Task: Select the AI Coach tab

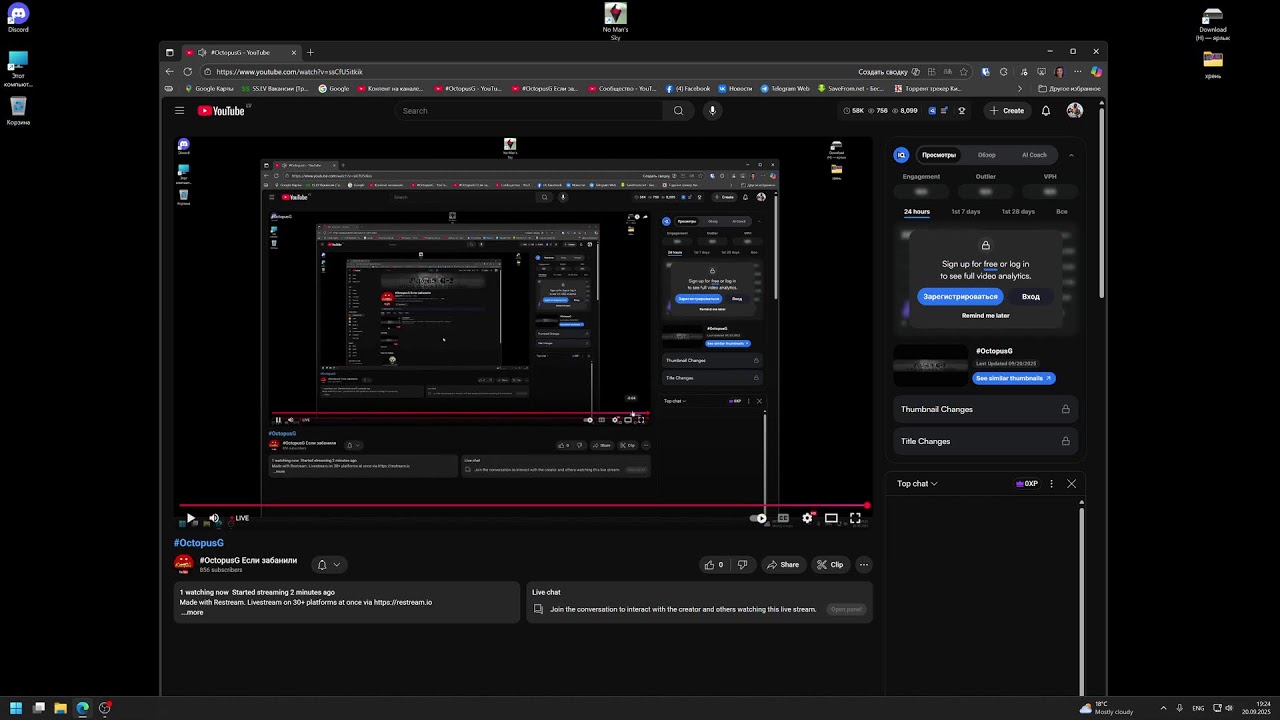Action: point(1034,155)
